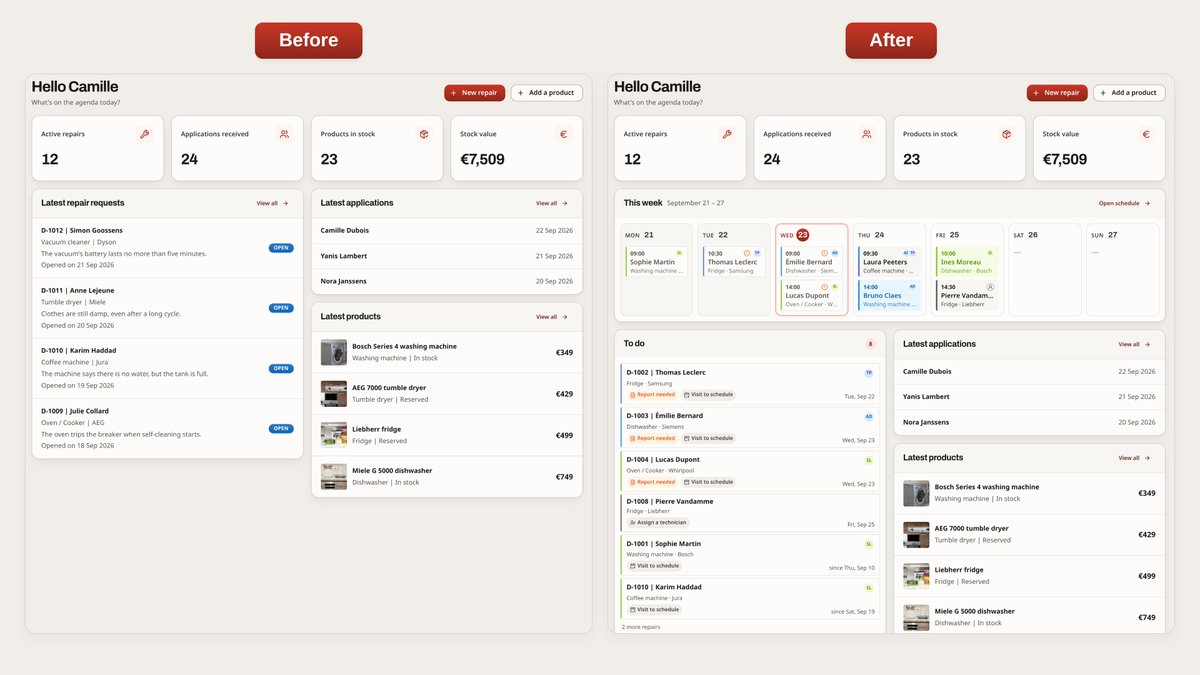Click the euro icon in the After panel's Stock value card

point(1146,134)
